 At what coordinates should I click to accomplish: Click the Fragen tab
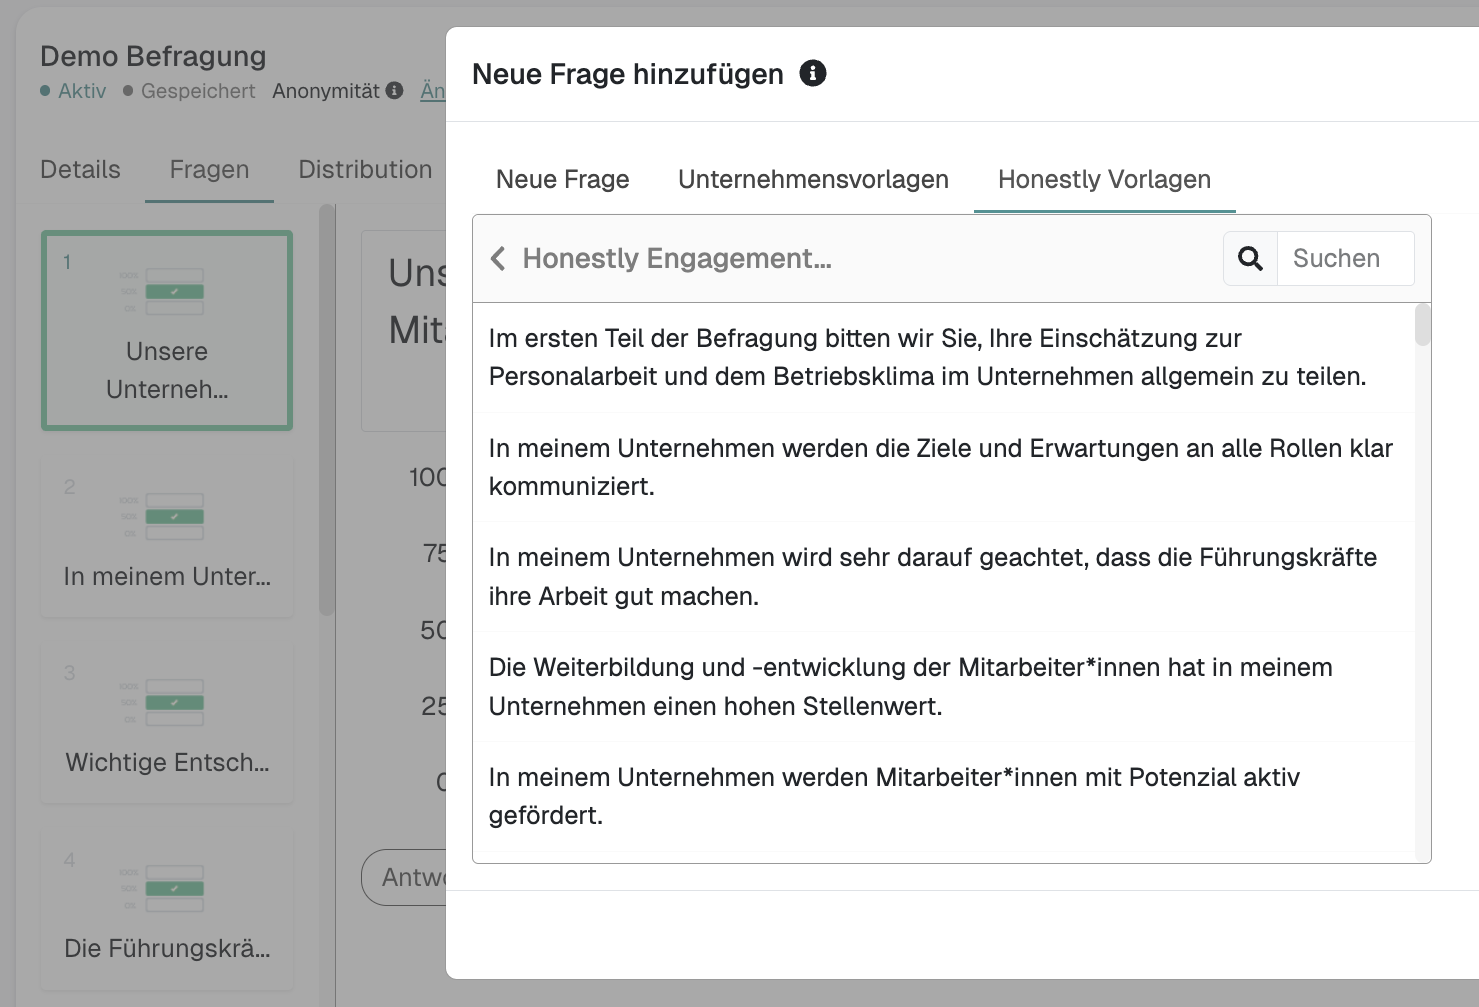tap(209, 170)
